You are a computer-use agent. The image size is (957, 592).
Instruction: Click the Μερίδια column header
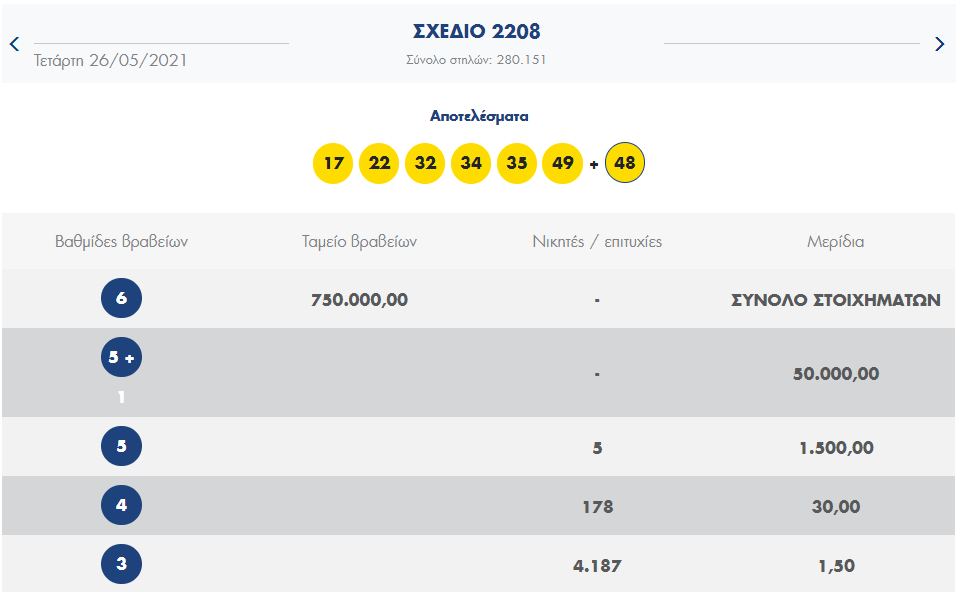click(835, 241)
